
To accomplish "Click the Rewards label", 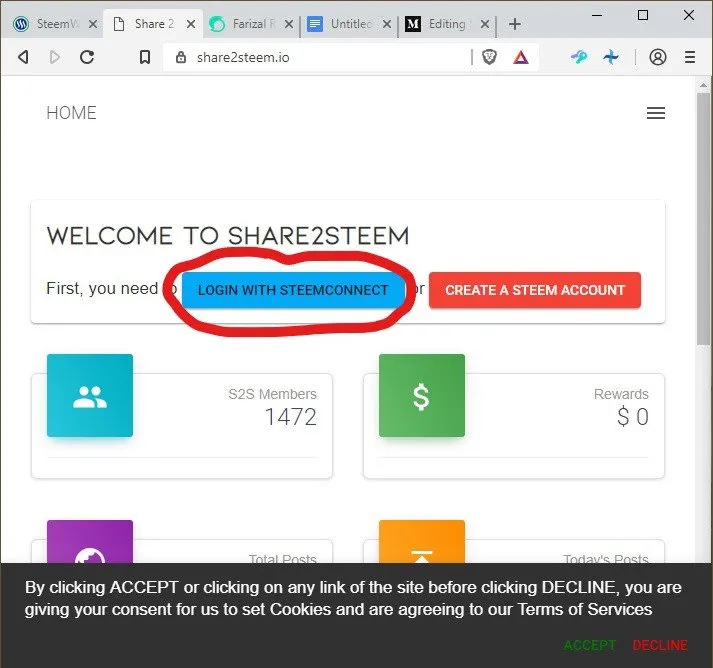I will [621, 394].
